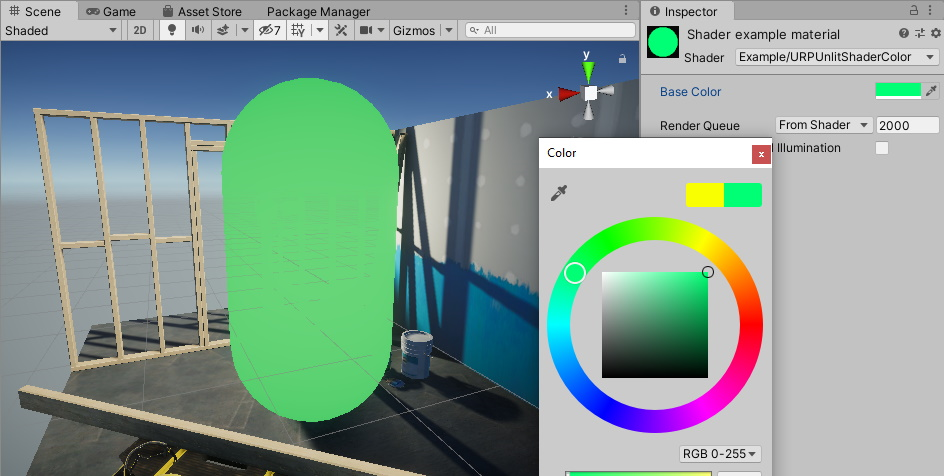Expand the Shader selection dropdown
The width and height of the screenshot is (944, 476).
pyautogui.click(x=836, y=57)
